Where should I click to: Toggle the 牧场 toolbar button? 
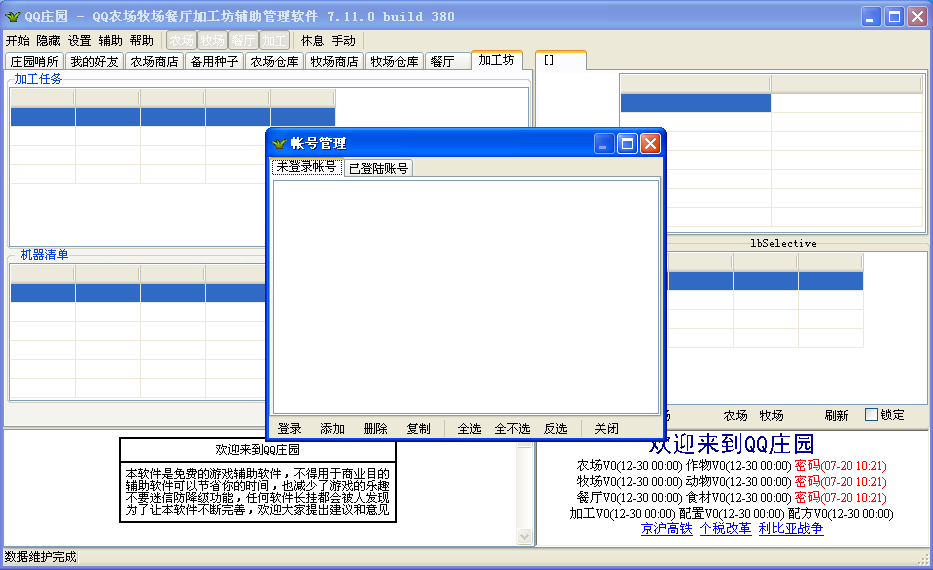(212, 40)
